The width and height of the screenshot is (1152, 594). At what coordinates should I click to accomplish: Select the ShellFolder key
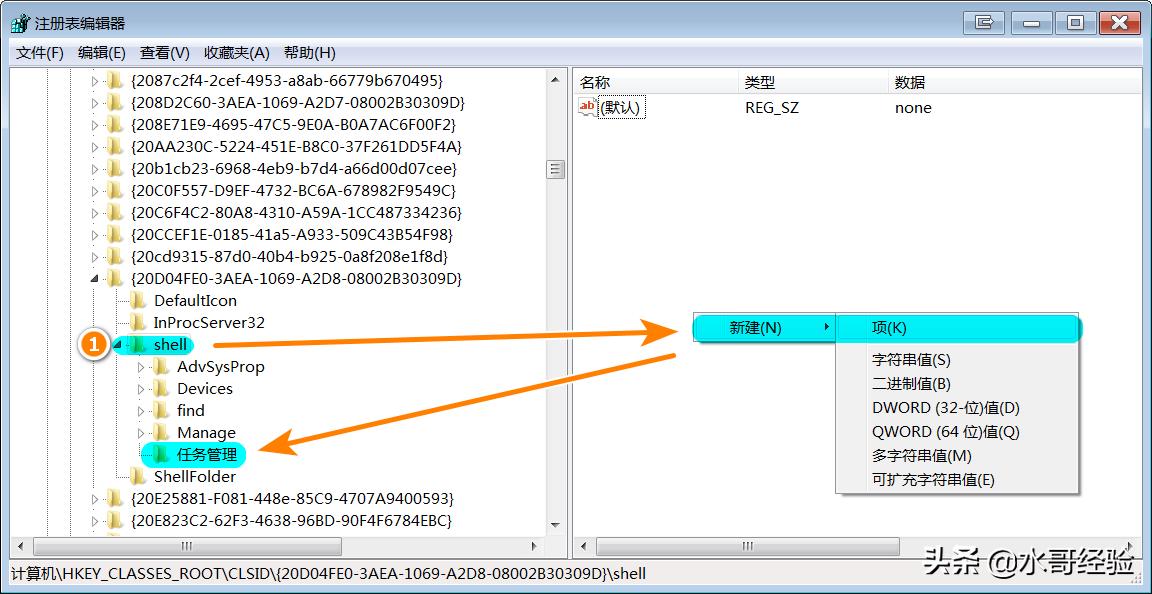195,476
